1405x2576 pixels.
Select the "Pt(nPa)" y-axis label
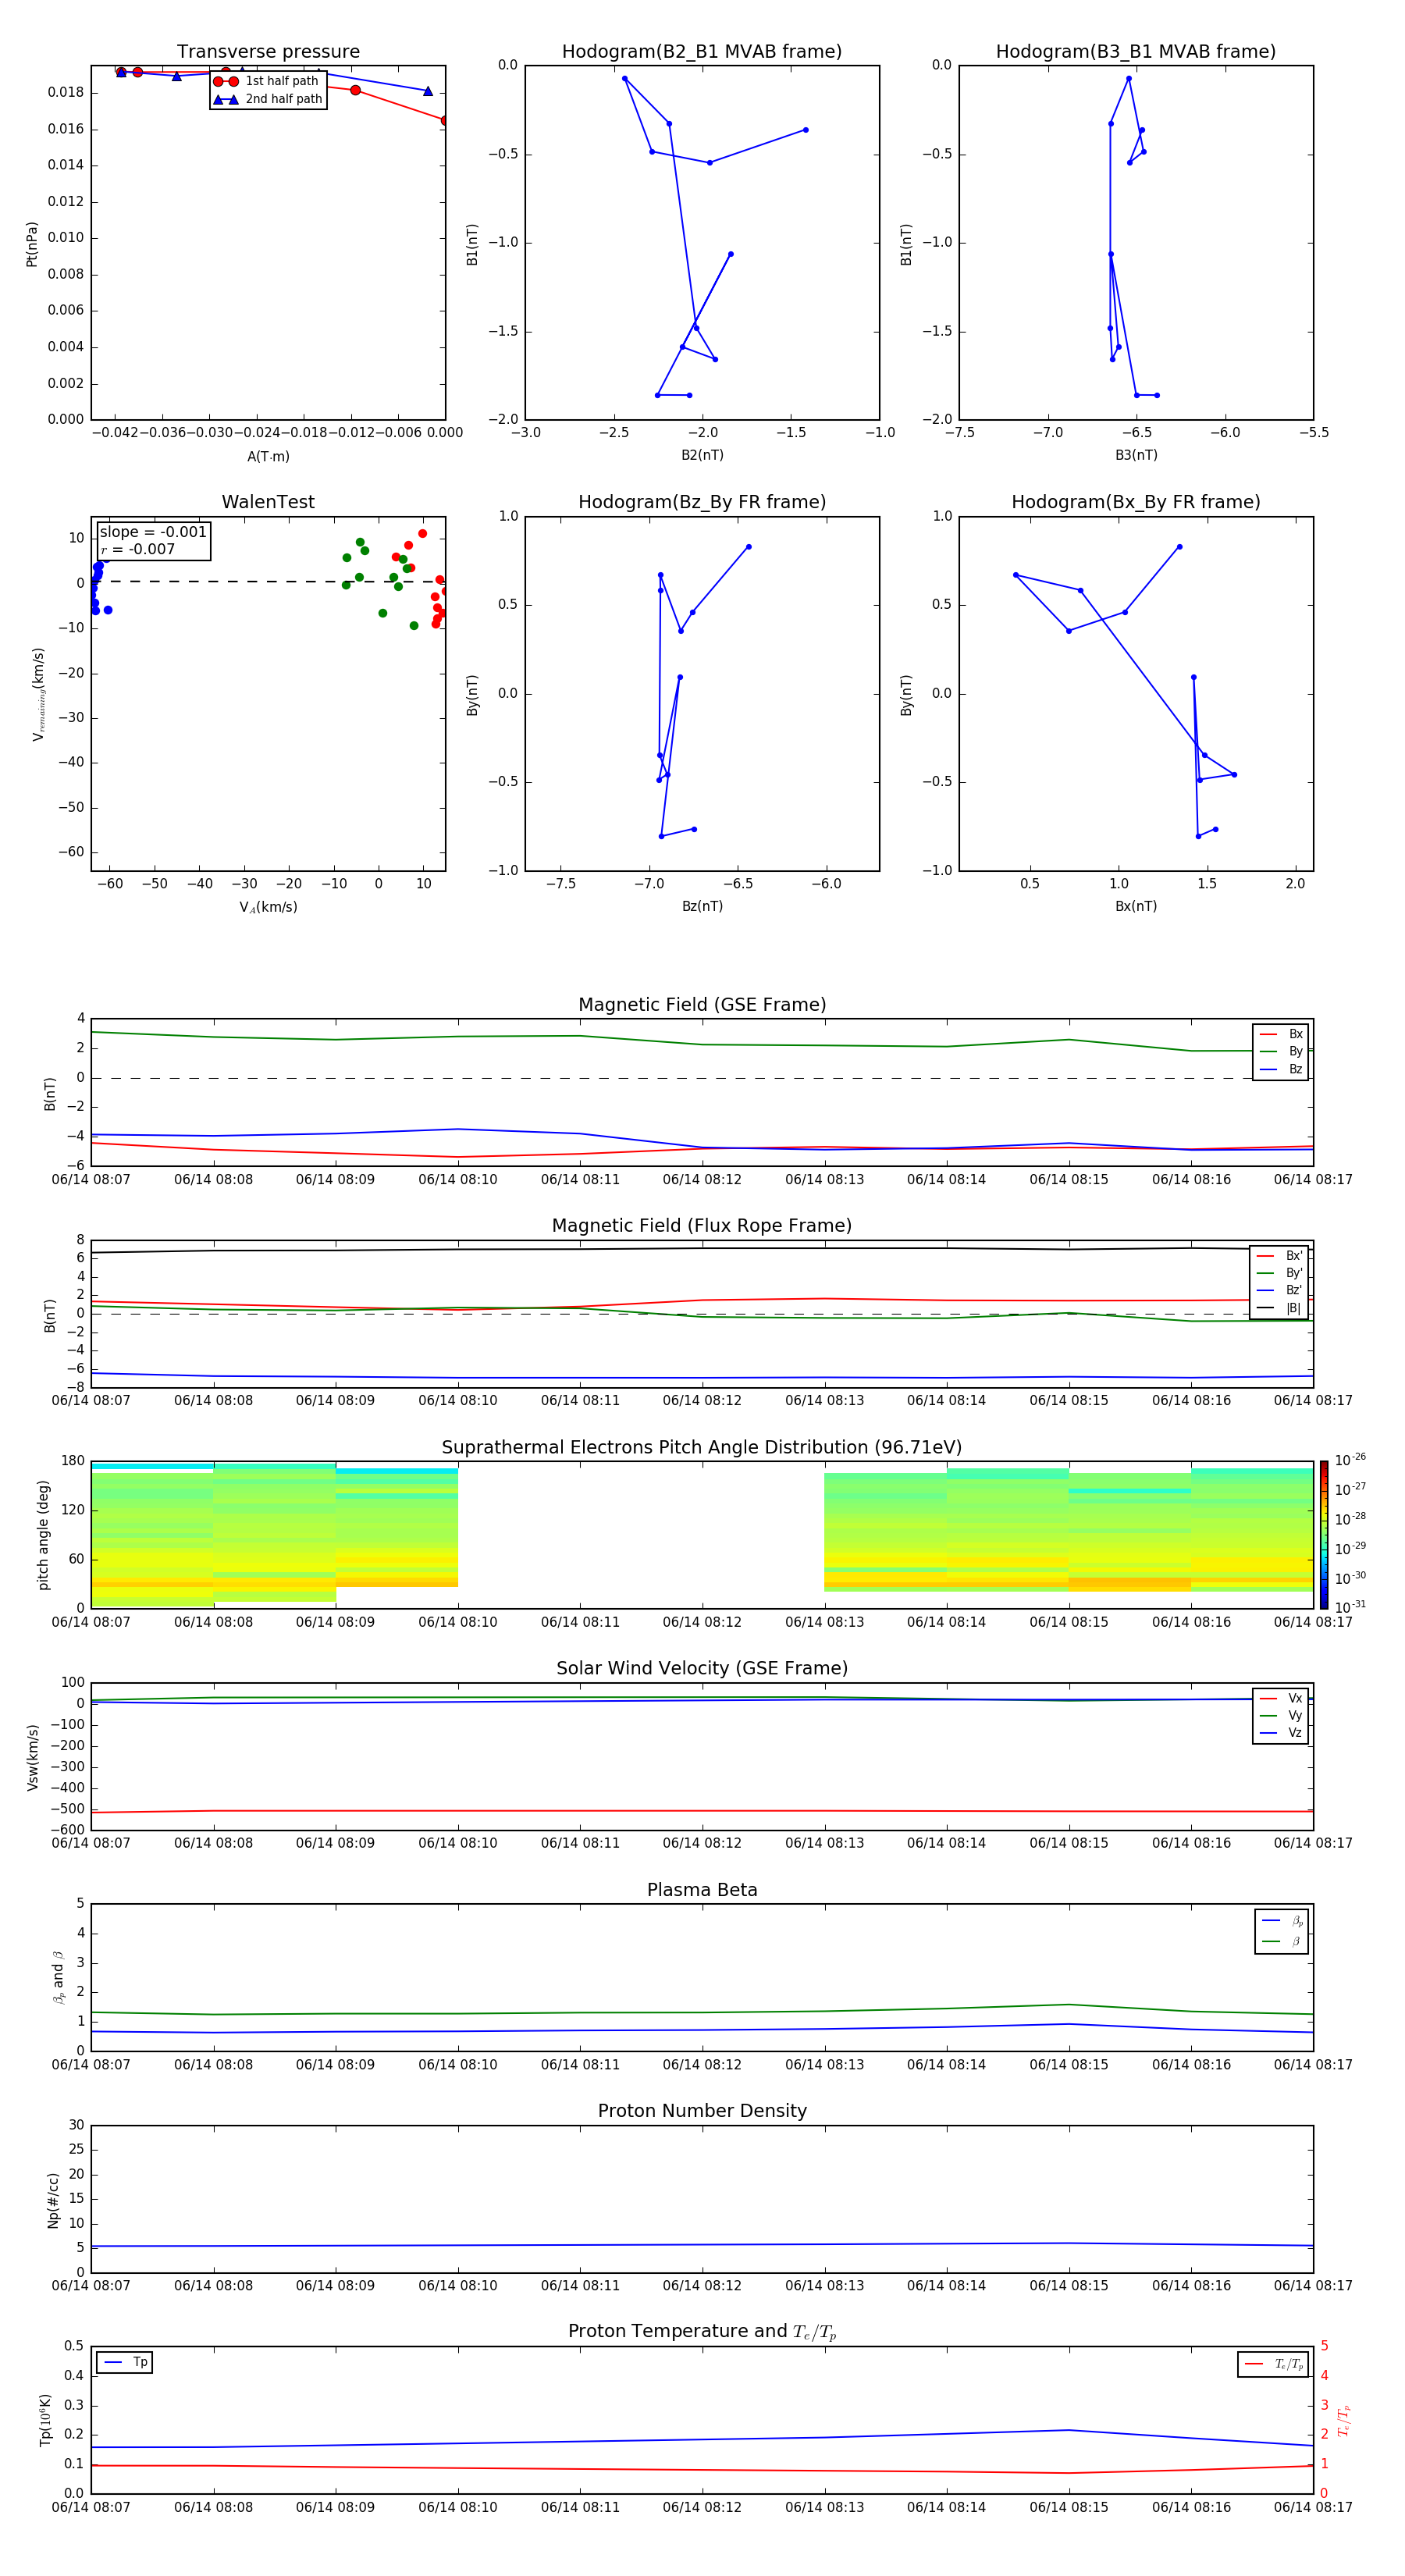click(x=32, y=244)
